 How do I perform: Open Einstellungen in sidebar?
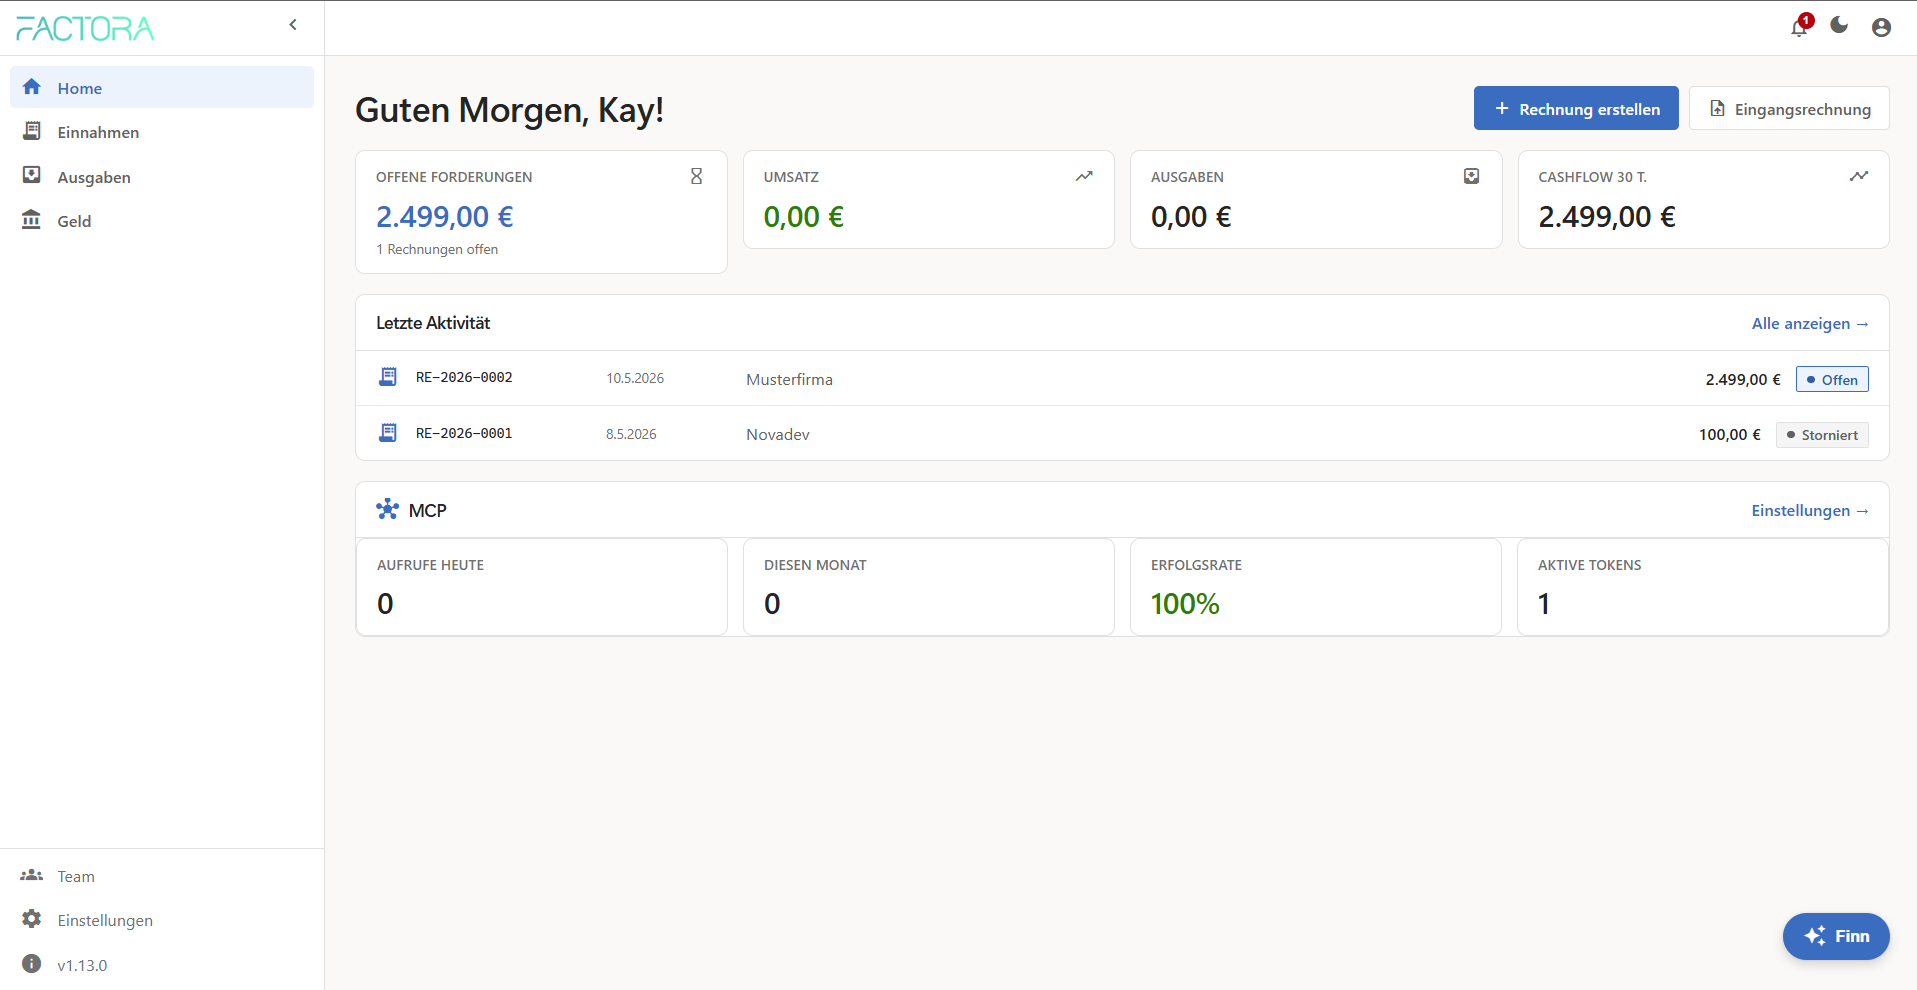(162, 920)
